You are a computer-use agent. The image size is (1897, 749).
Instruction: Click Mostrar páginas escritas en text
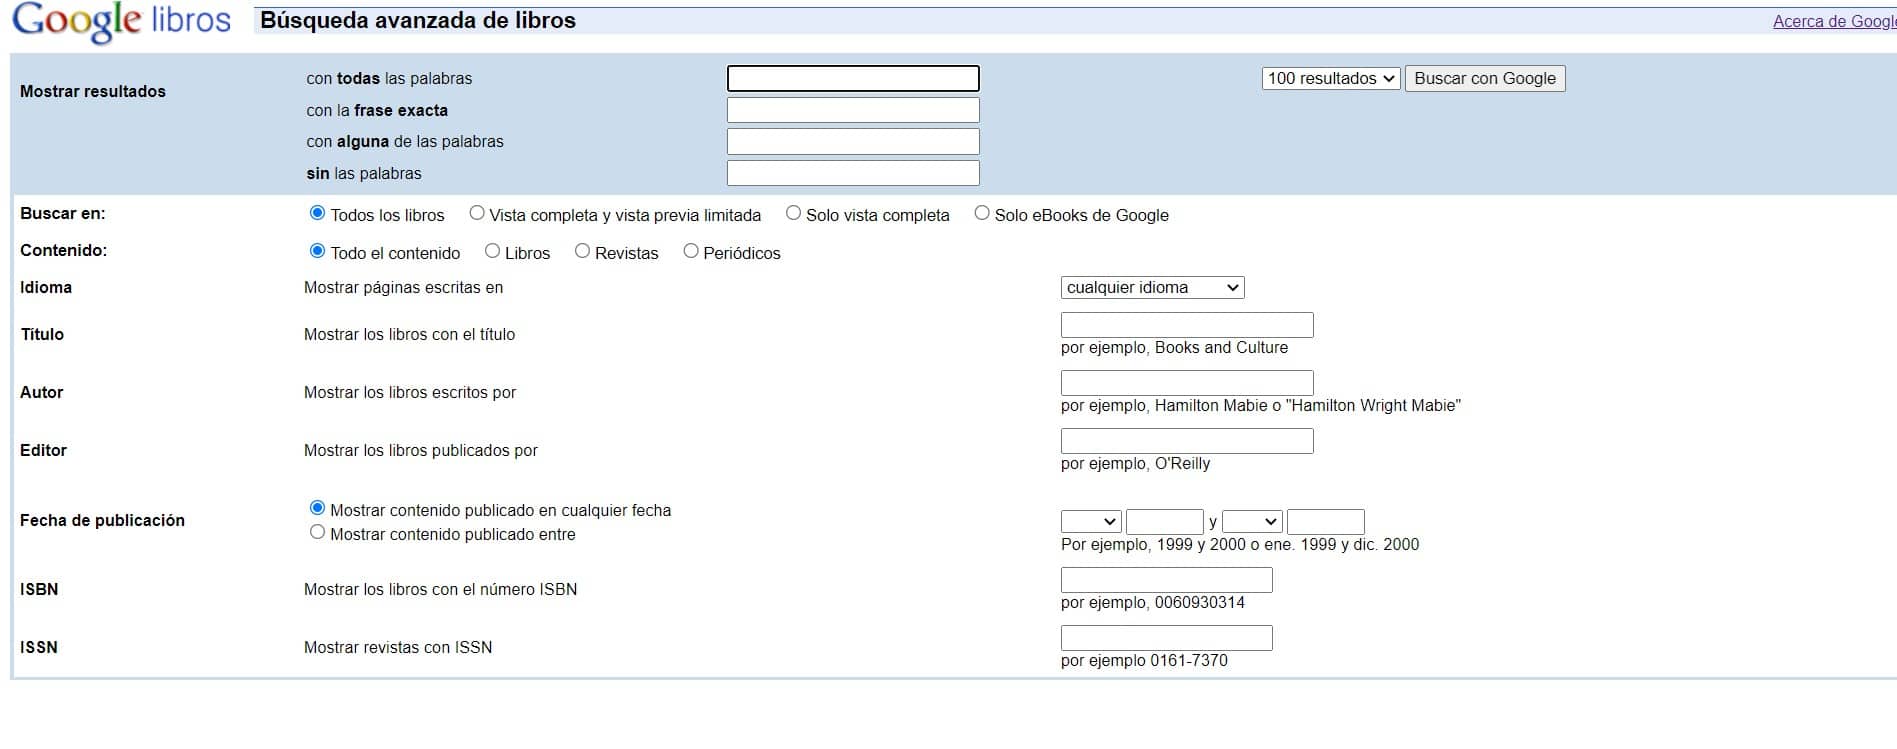(x=403, y=287)
